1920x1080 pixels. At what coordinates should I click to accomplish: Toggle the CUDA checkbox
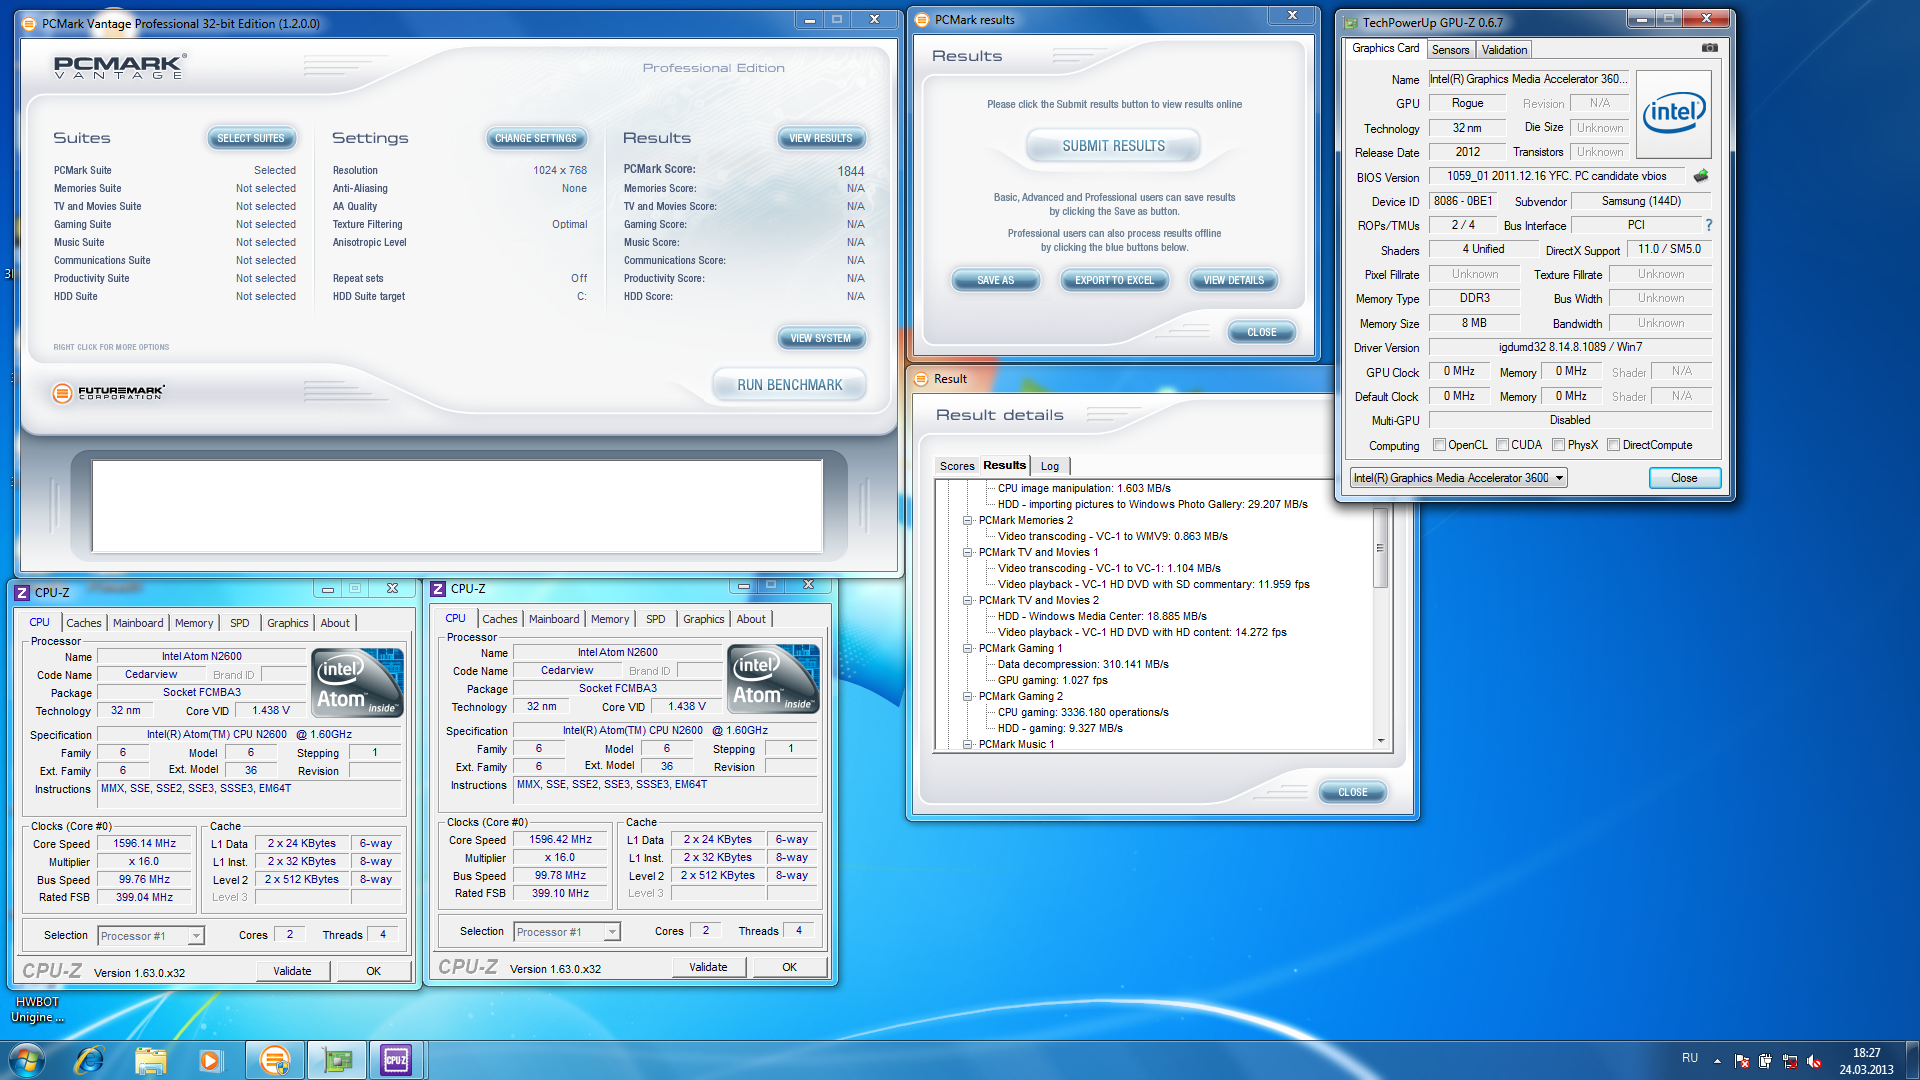point(1502,445)
